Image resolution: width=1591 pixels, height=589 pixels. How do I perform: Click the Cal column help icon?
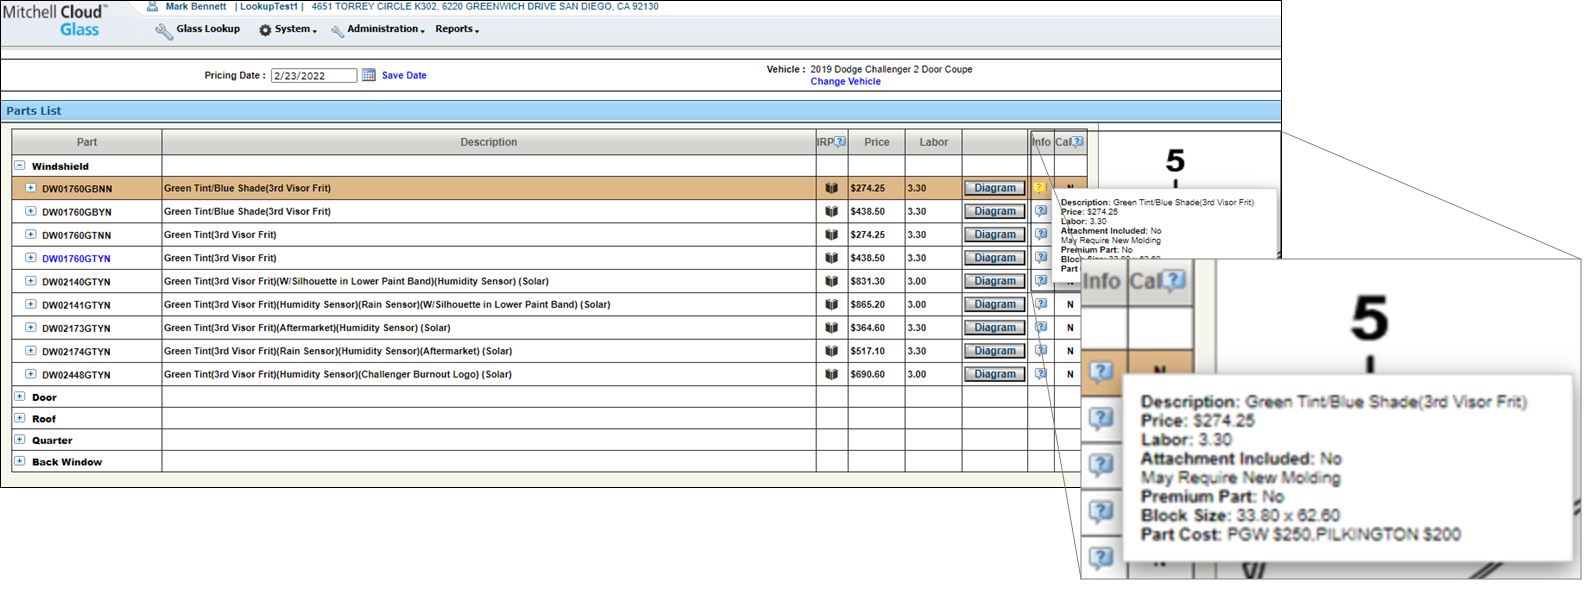click(1077, 142)
